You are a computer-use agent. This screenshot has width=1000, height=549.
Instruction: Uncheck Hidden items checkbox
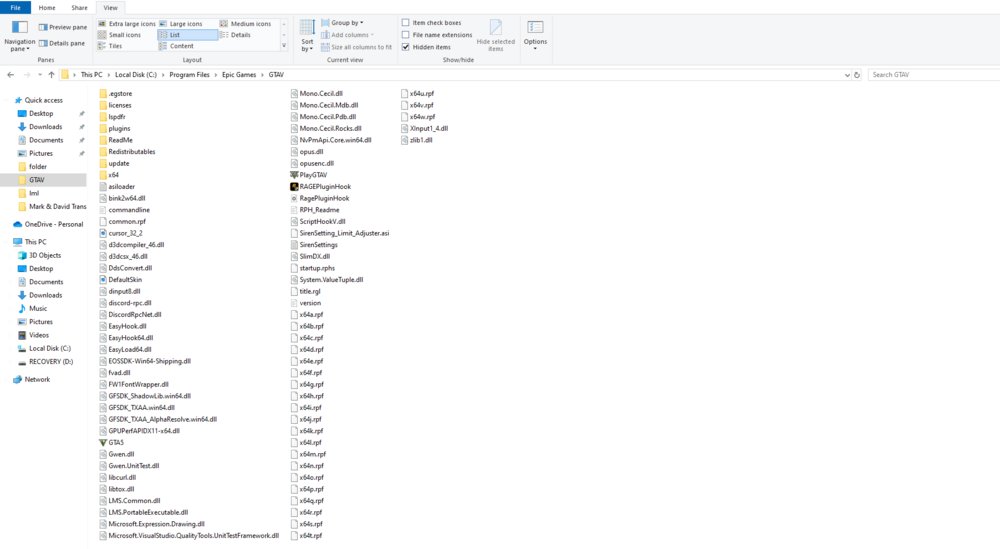[406, 47]
